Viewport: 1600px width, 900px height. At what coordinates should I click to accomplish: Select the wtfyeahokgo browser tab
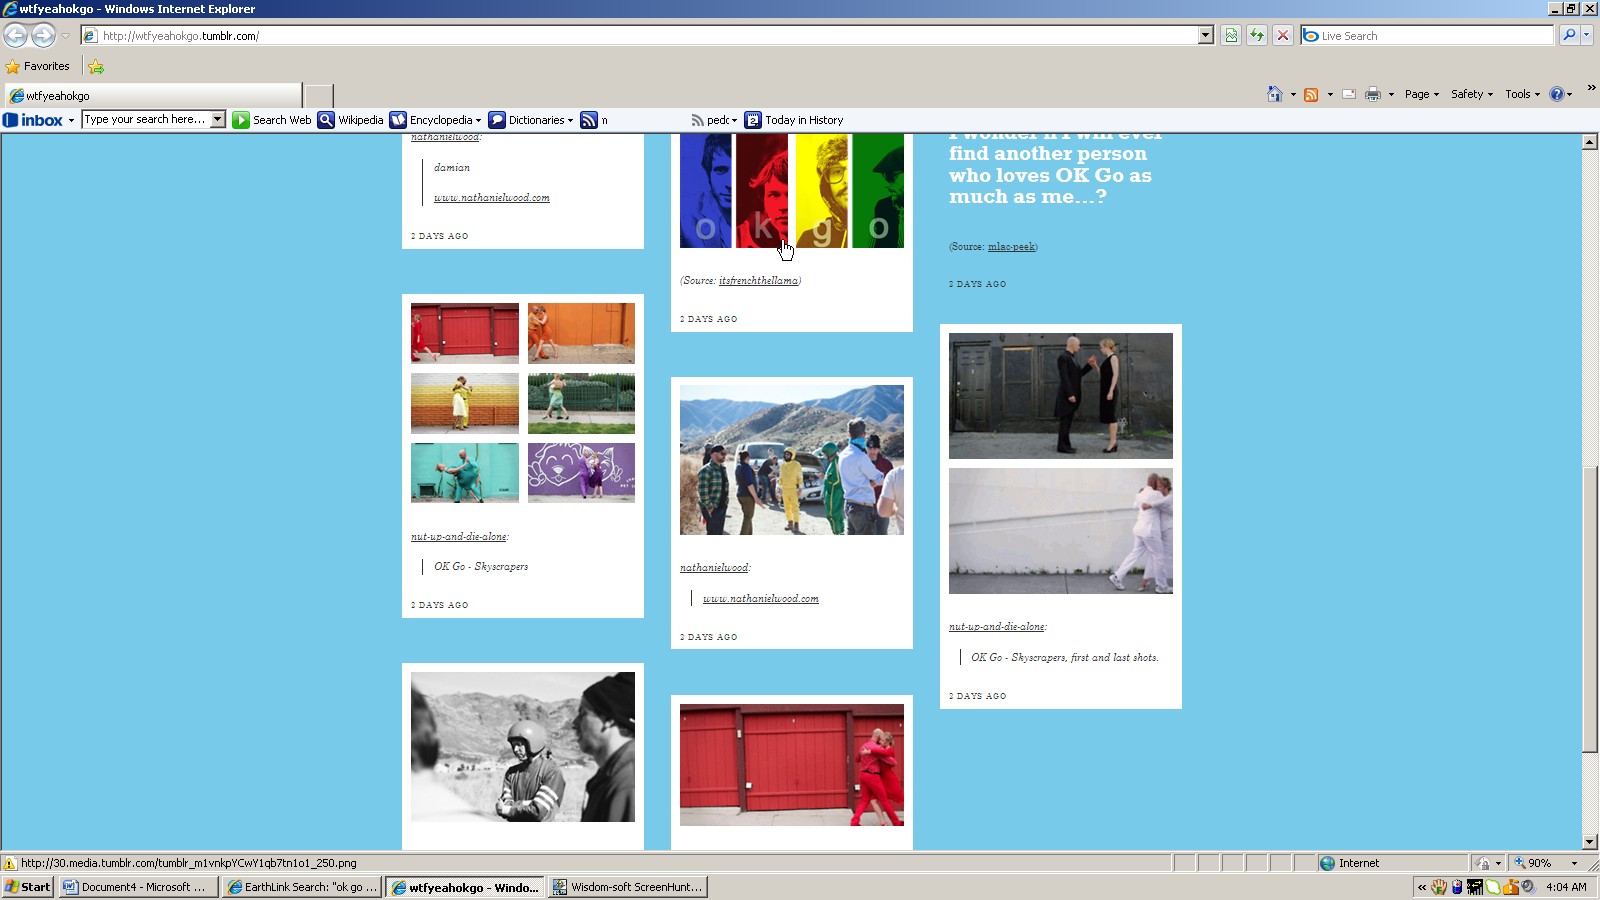(x=152, y=96)
